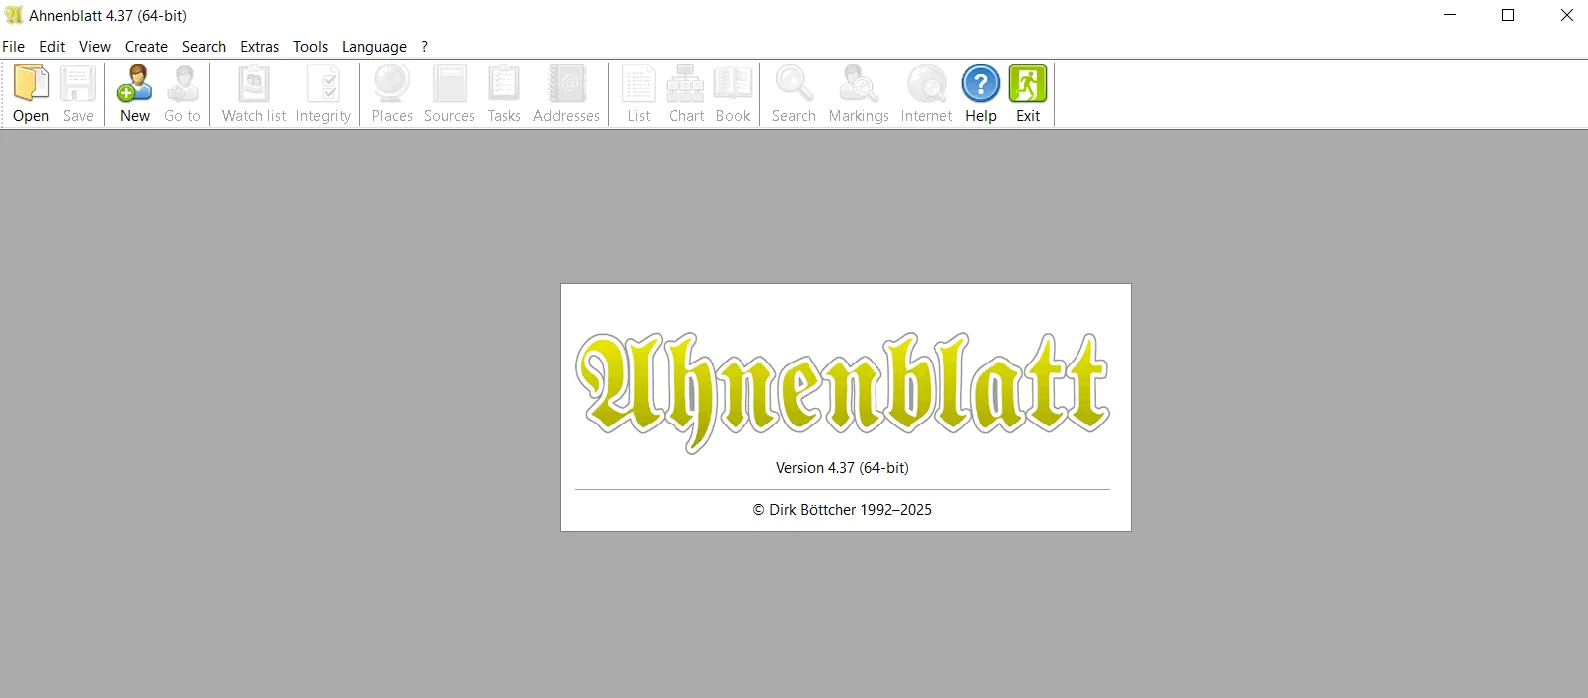The image size is (1588, 698).
Task: Click the green Exit icon
Action: point(1028,94)
